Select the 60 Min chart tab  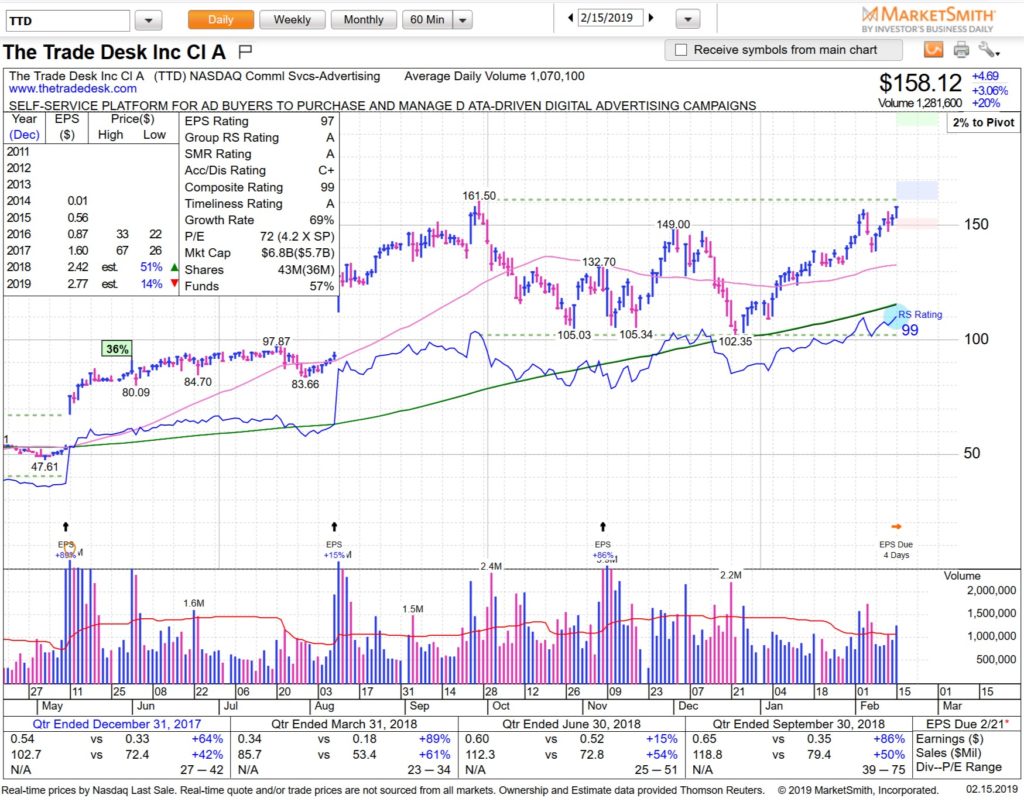428,20
